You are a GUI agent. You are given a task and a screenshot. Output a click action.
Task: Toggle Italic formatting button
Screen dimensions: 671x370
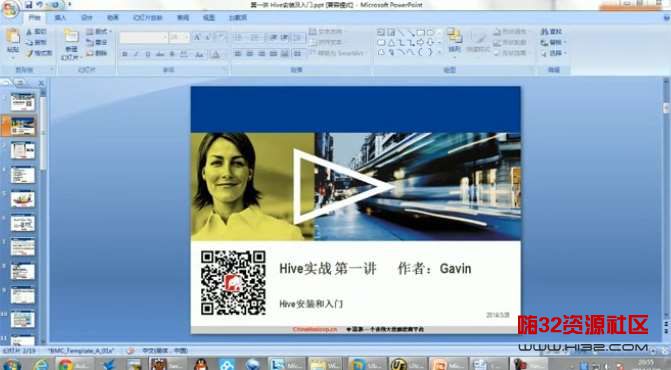[x=136, y=54]
